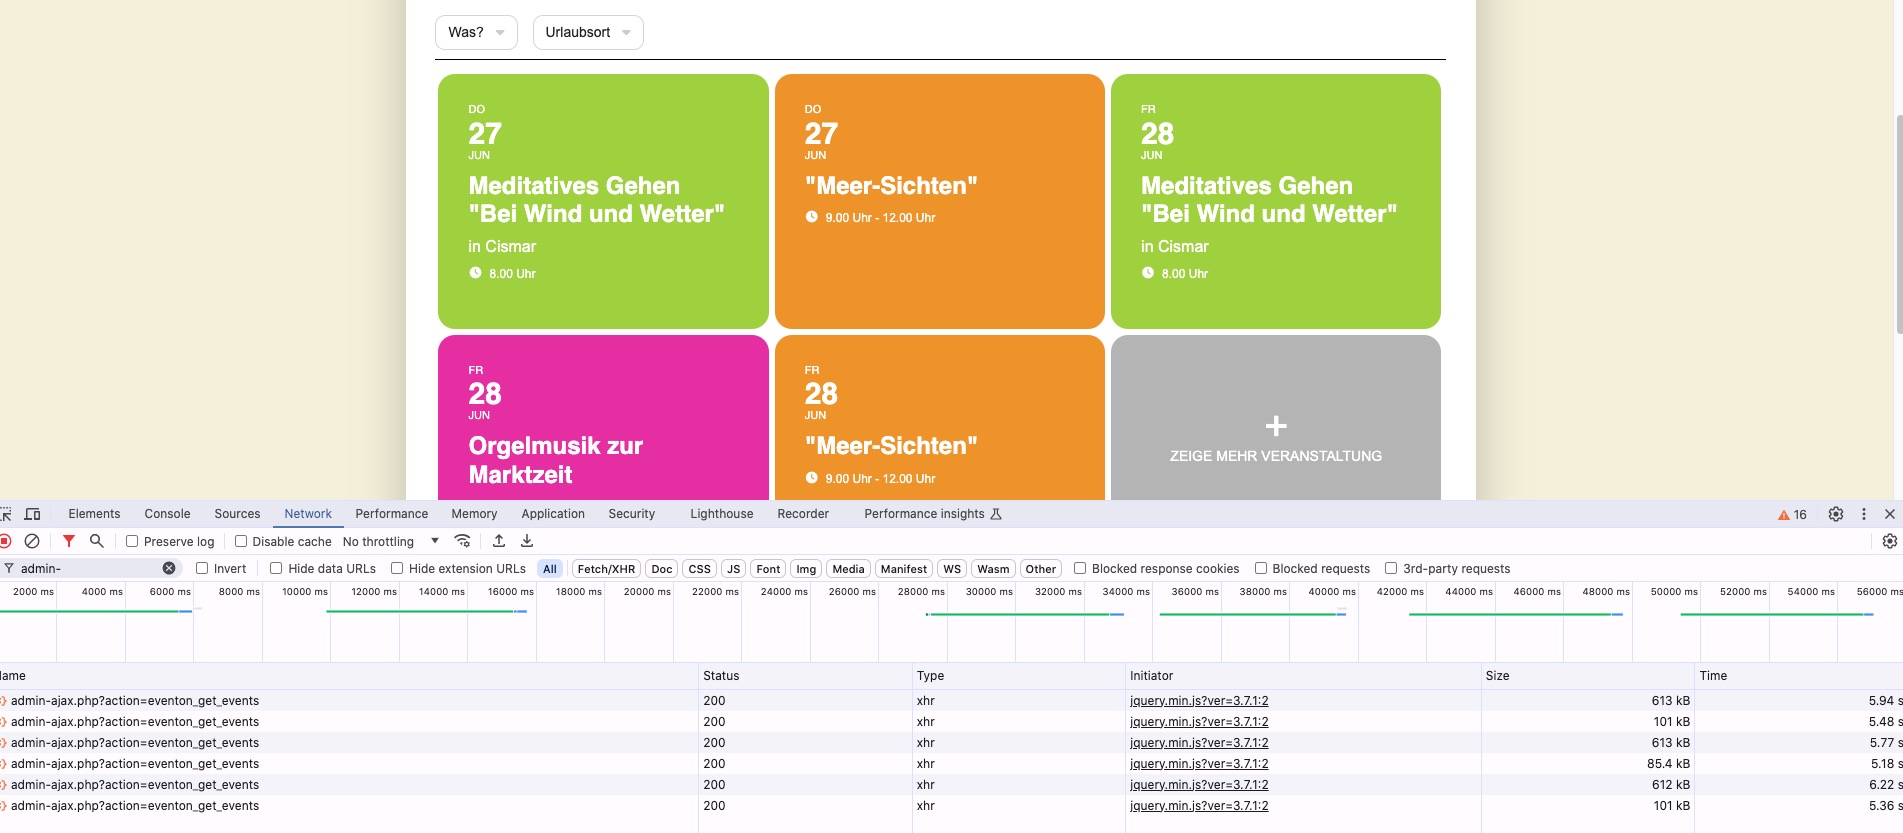The height and width of the screenshot is (833, 1903).
Task: Clear the network log icon
Action: (x=32, y=541)
